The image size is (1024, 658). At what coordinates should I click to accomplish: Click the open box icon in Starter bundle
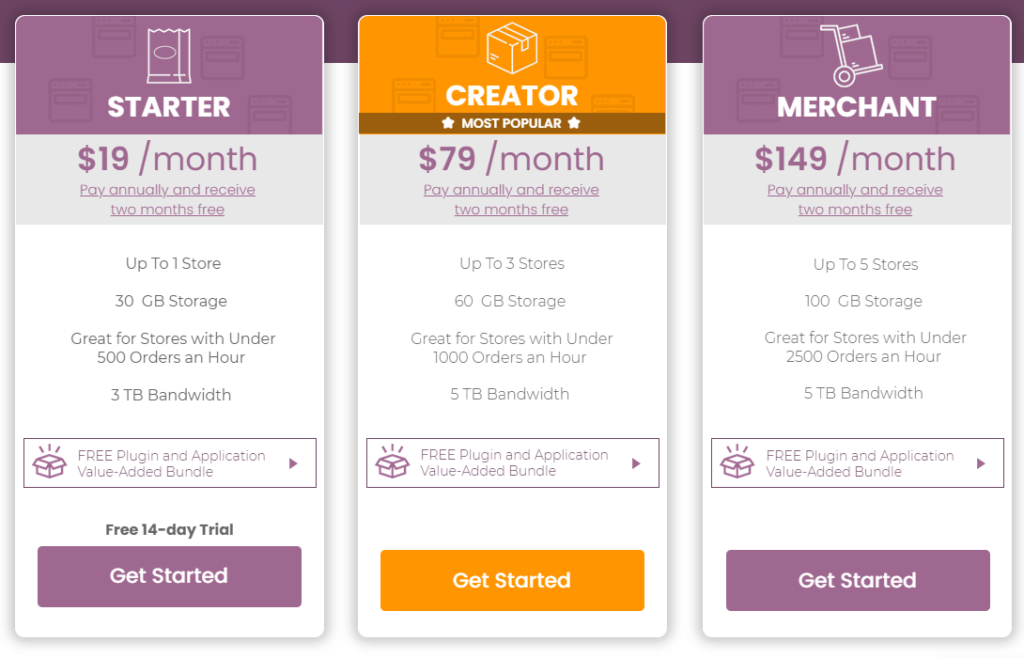(x=50, y=462)
